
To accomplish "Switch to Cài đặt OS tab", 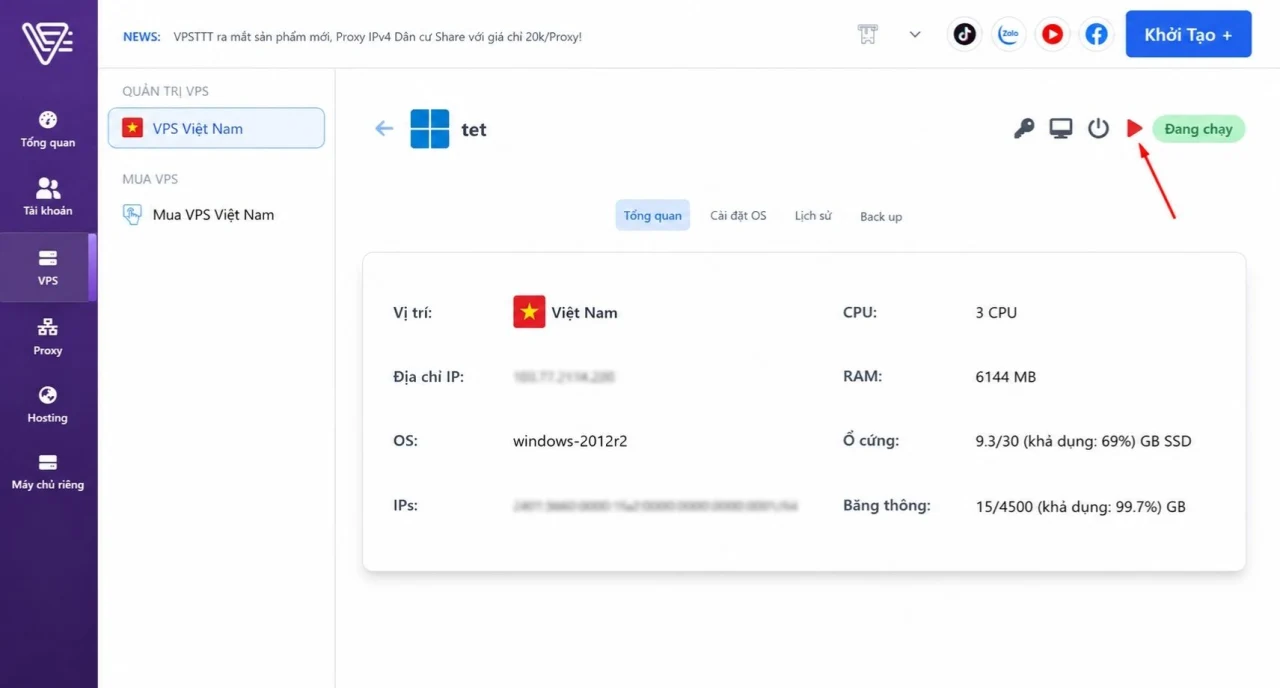I will click(x=738, y=215).
